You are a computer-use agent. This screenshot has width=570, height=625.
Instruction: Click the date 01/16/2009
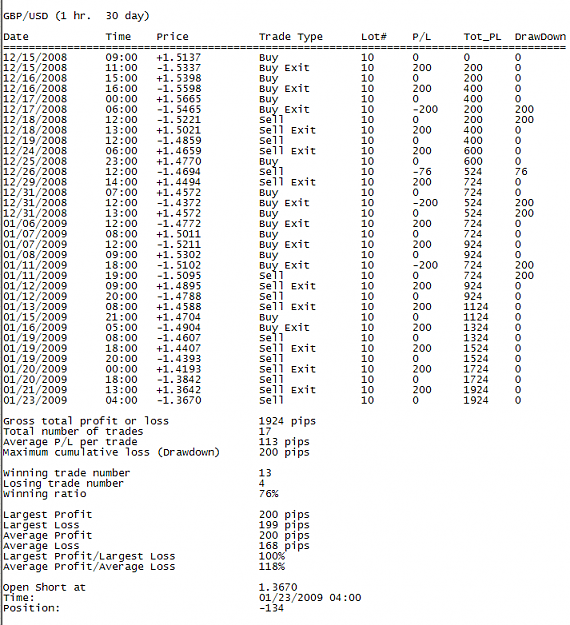click(35, 327)
